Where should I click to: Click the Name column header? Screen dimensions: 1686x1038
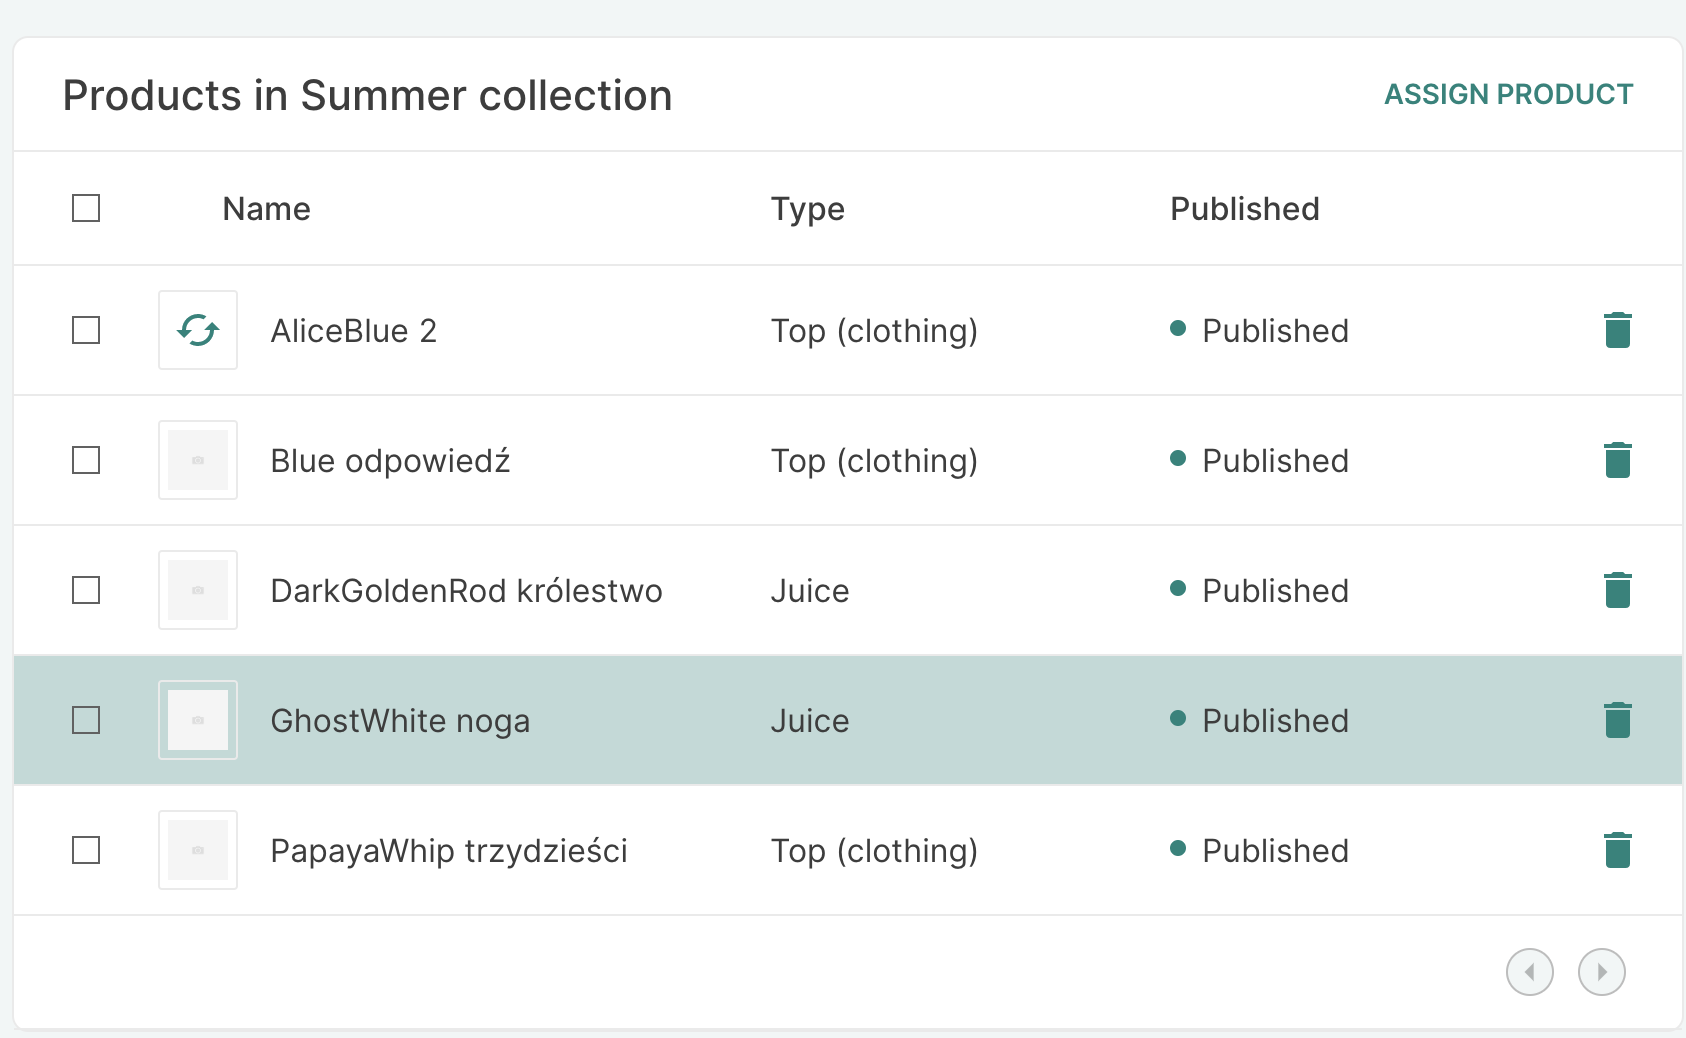point(265,208)
